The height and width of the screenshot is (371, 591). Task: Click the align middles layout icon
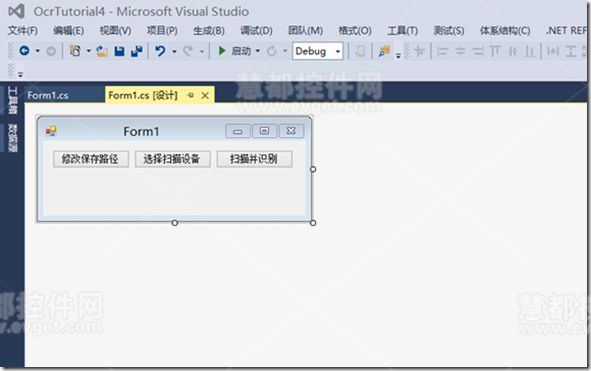click(513, 51)
